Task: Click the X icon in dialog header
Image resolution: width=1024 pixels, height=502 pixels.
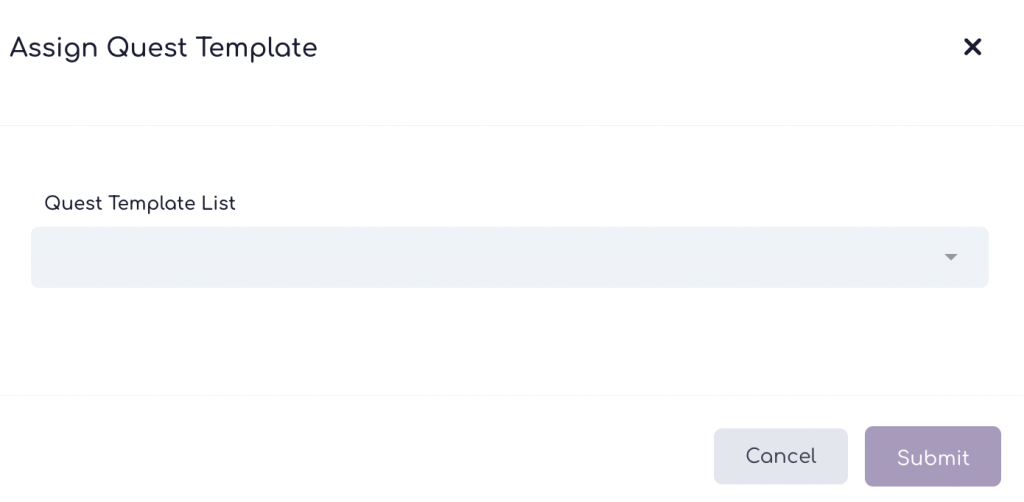Action: [x=972, y=47]
